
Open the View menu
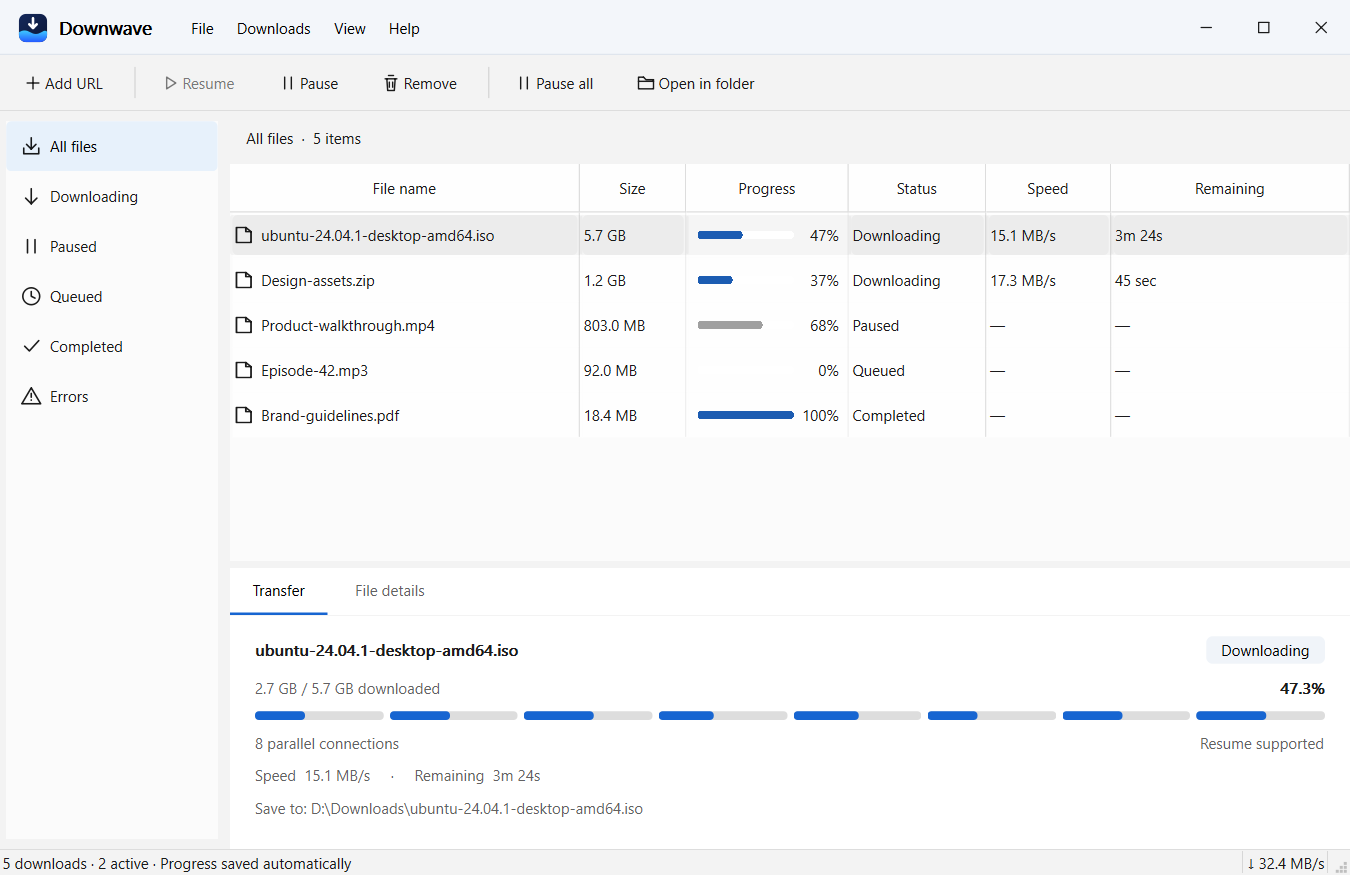[350, 29]
